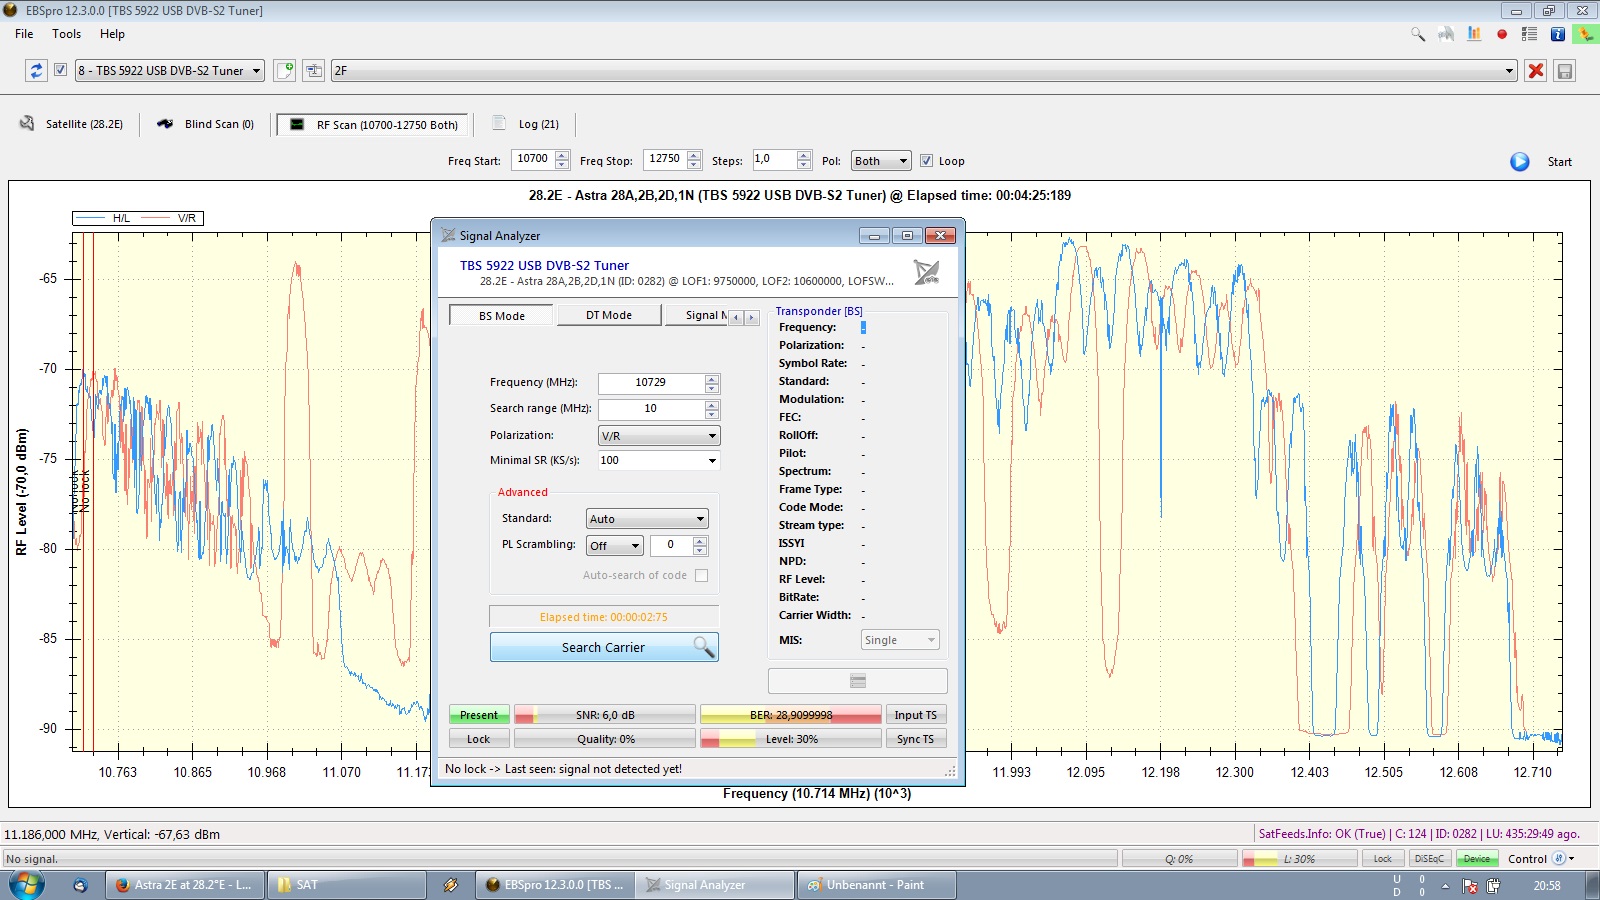Open Firefox Astra 2E taskbar item
1600x900 pixels.
pos(186,885)
